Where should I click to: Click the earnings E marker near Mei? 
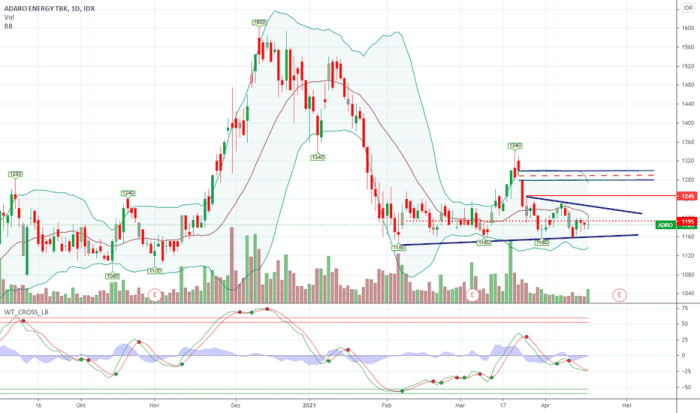pyautogui.click(x=619, y=295)
